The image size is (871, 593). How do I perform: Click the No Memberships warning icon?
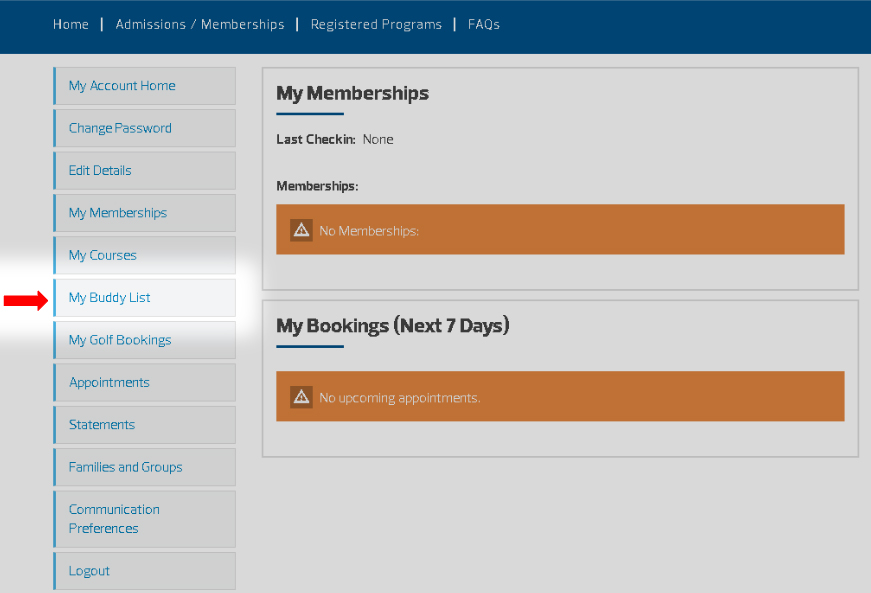point(301,230)
